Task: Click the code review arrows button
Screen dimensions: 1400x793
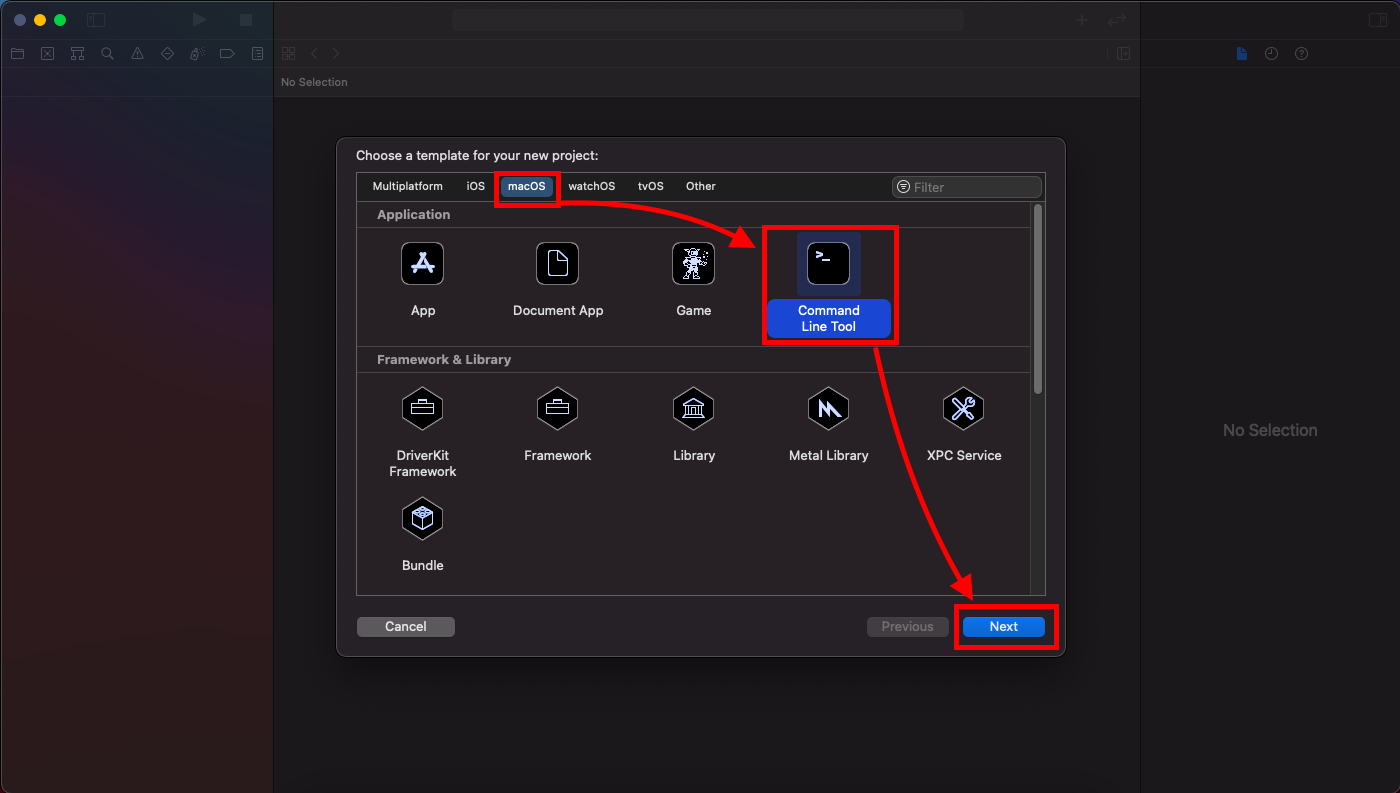Action: tap(1117, 20)
